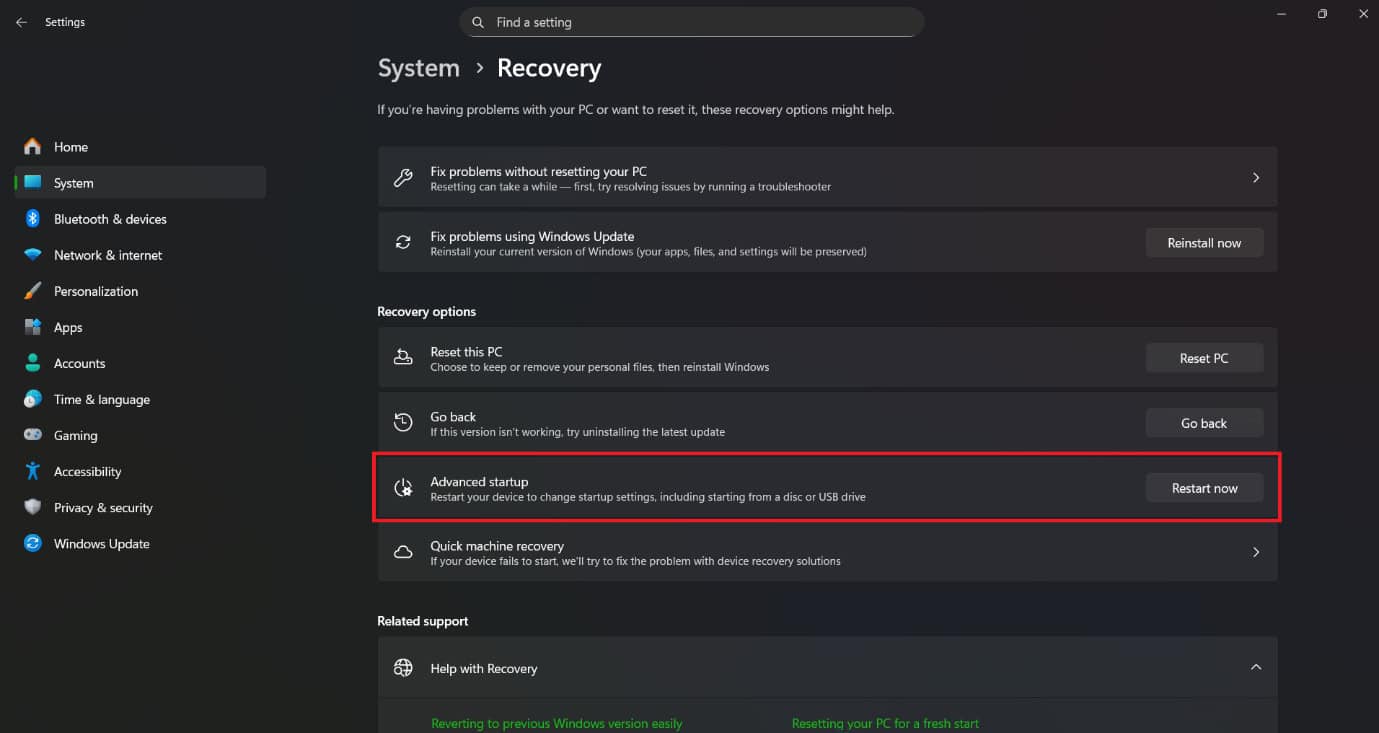
Task: Return to Settings Home page
Action: point(69,147)
